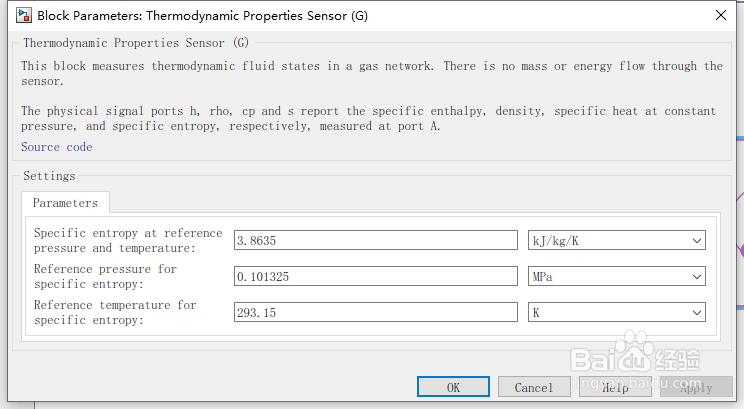The height and width of the screenshot is (409, 744).
Task: Open the kJ/kg/K entropy unit dropdown
Action: click(x=617, y=241)
